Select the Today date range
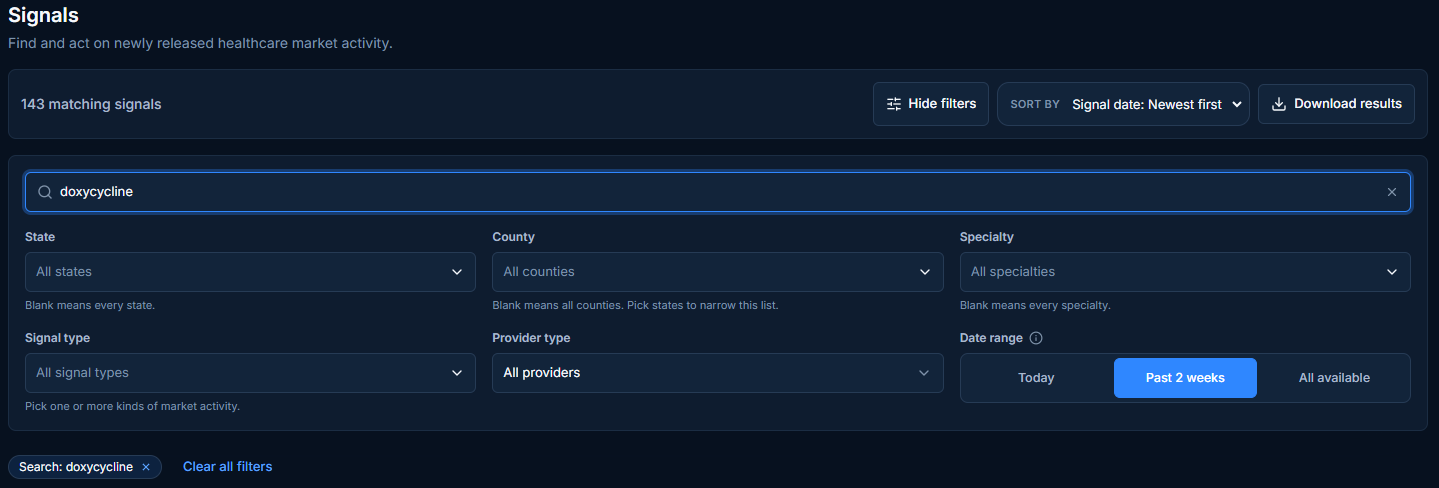The height and width of the screenshot is (488, 1439). pyautogui.click(x=1036, y=378)
